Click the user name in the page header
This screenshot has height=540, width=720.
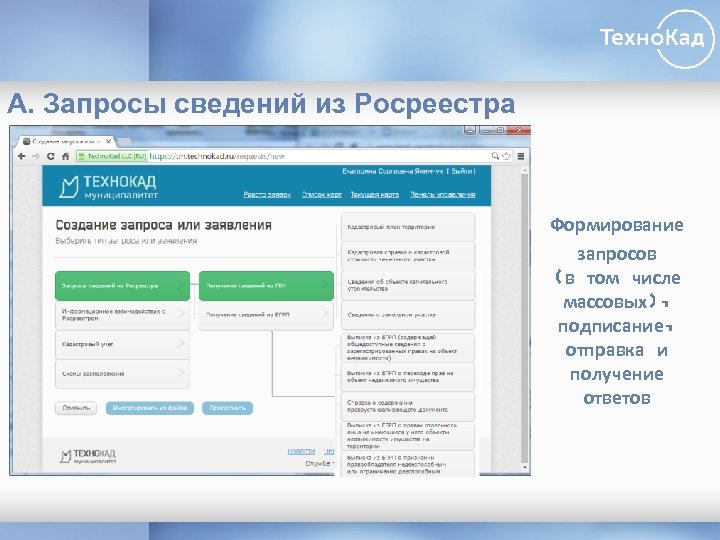point(393,171)
